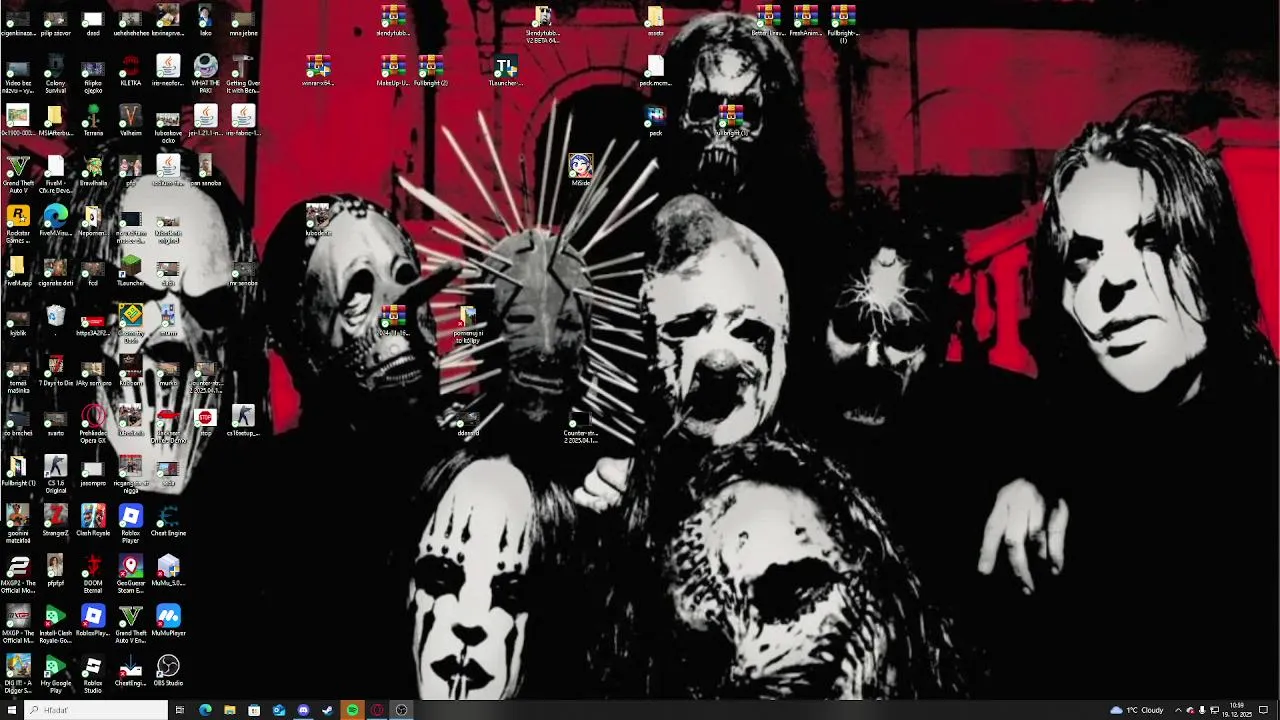Screen dimensions: 1280x720
Task: Open the Opera GX taskbar icon
Action: [377, 710]
